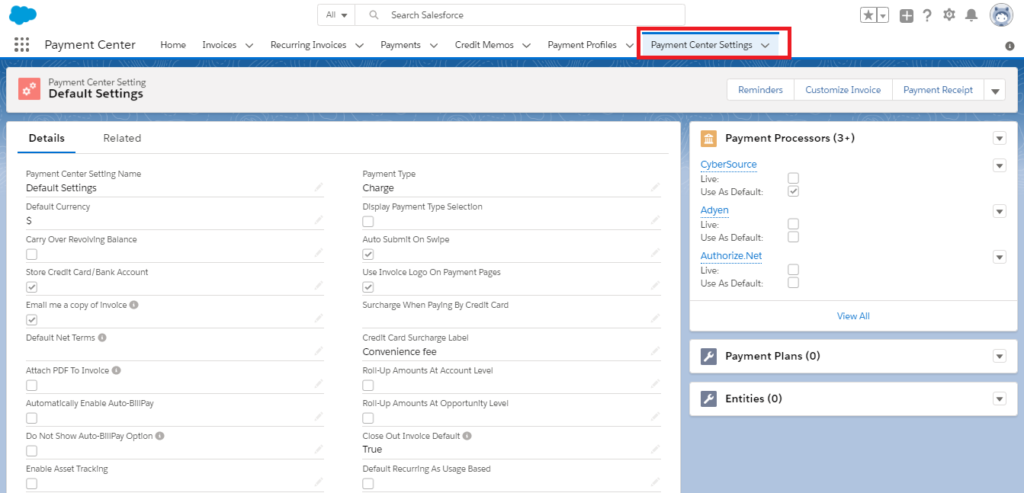Click the pencil icon next to Payment Type
Viewport: 1024px width, 493px height.
pos(655,187)
